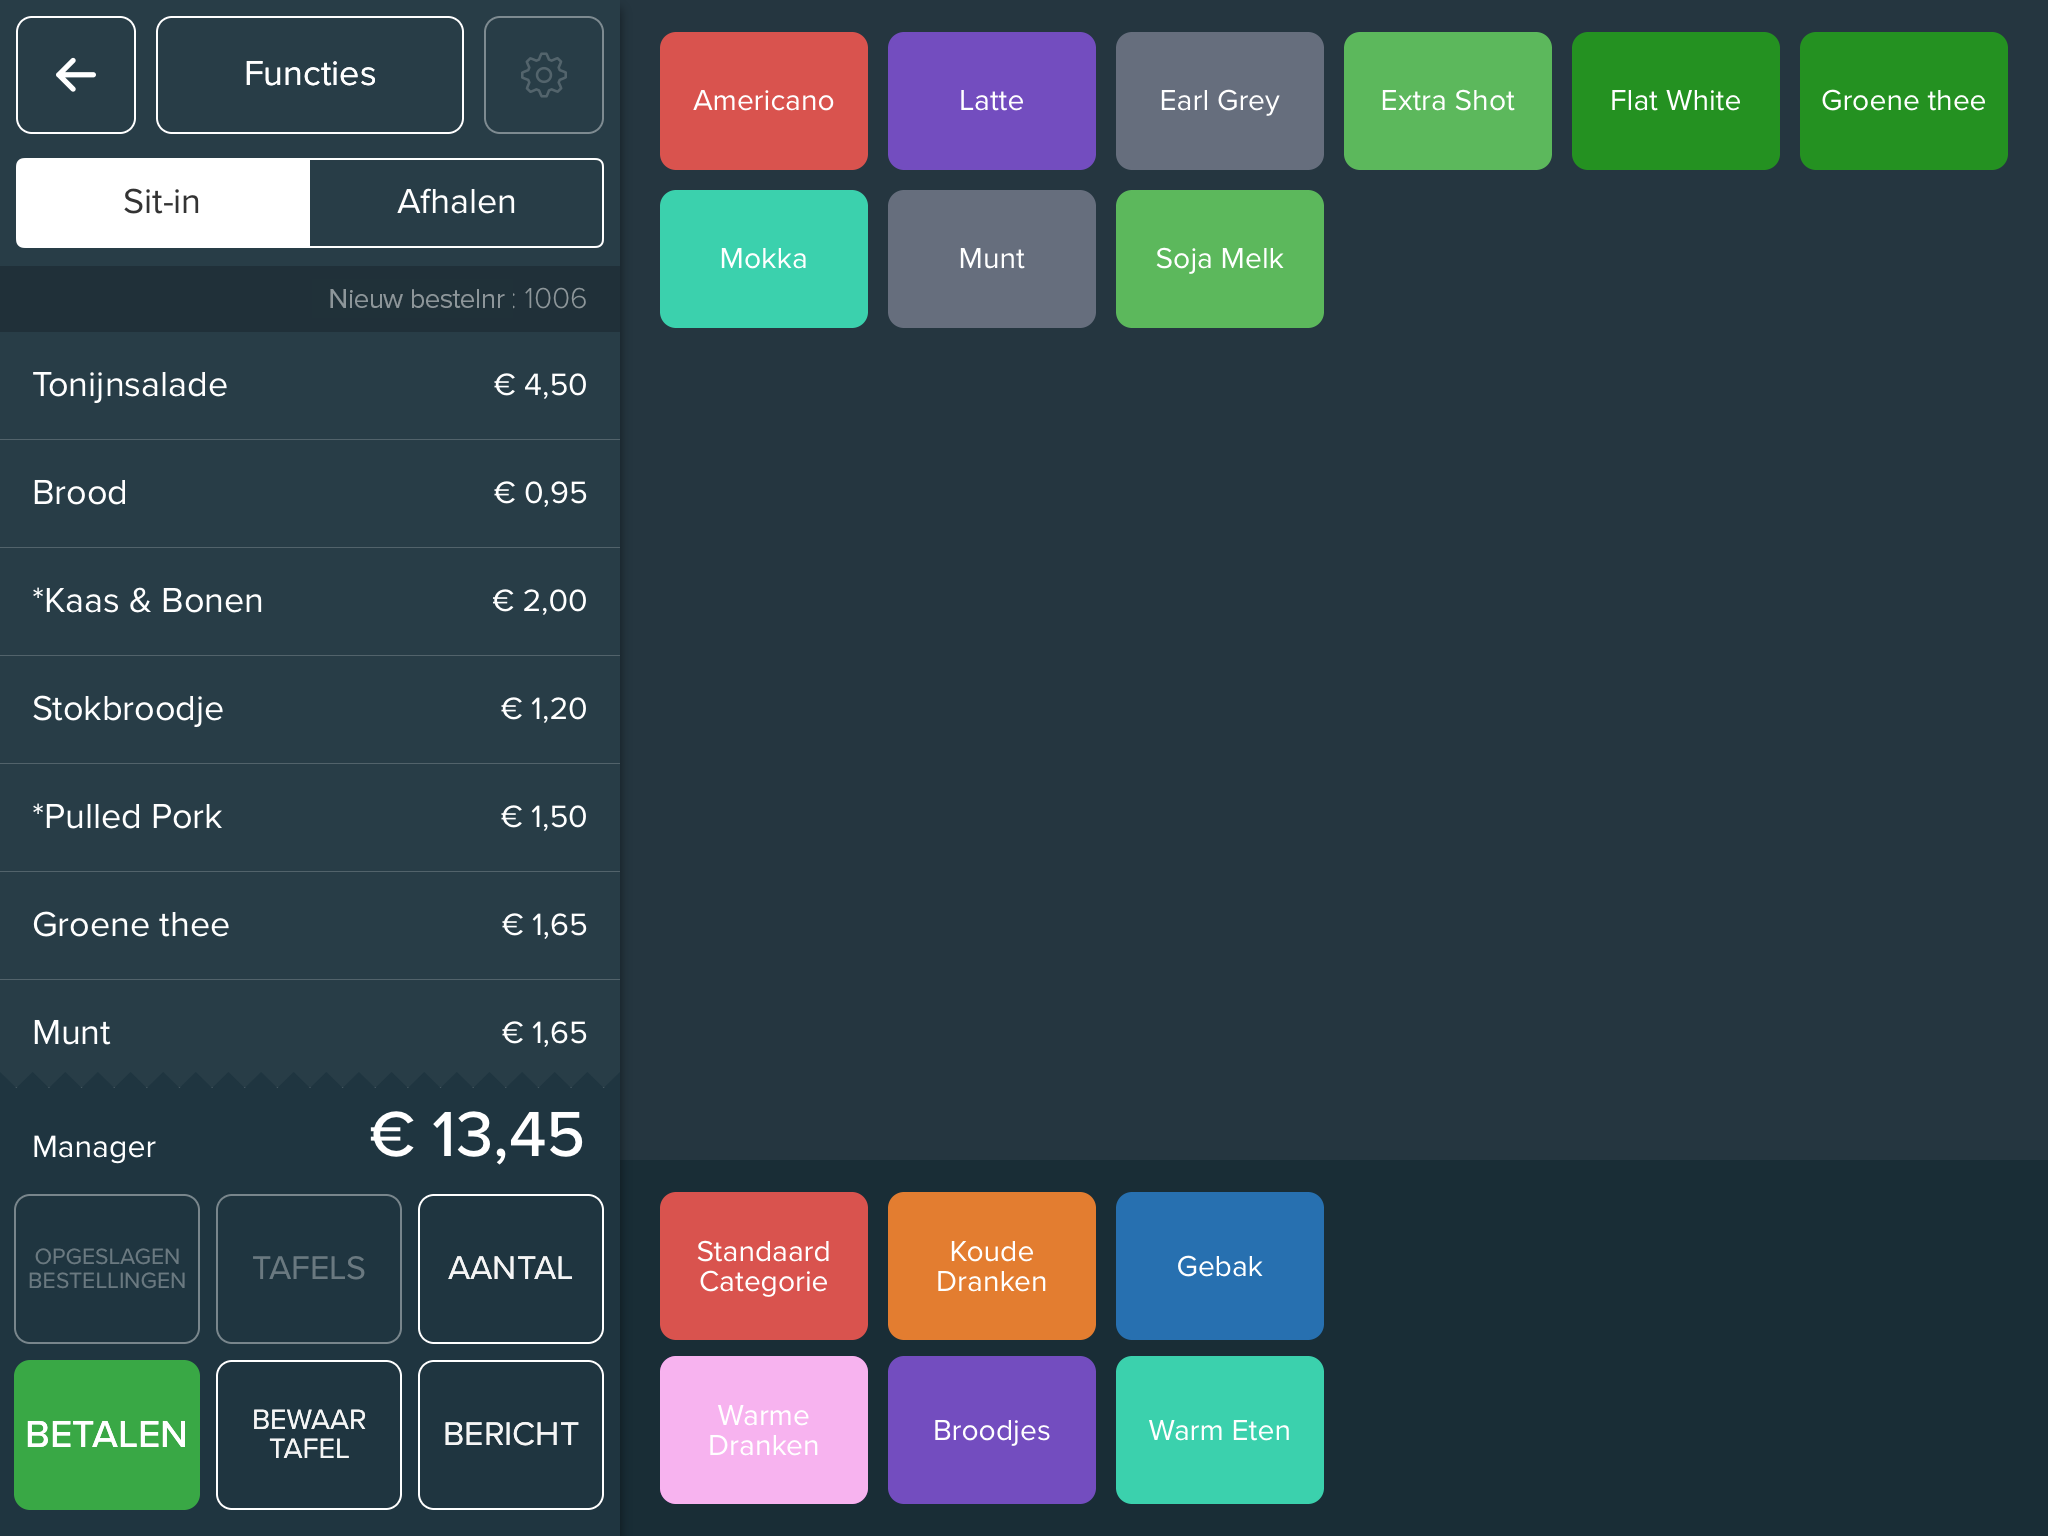Viewport: 2048px width, 1536px height.
Task: Switch order type to Sit-in
Action: (x=162, y=202)
